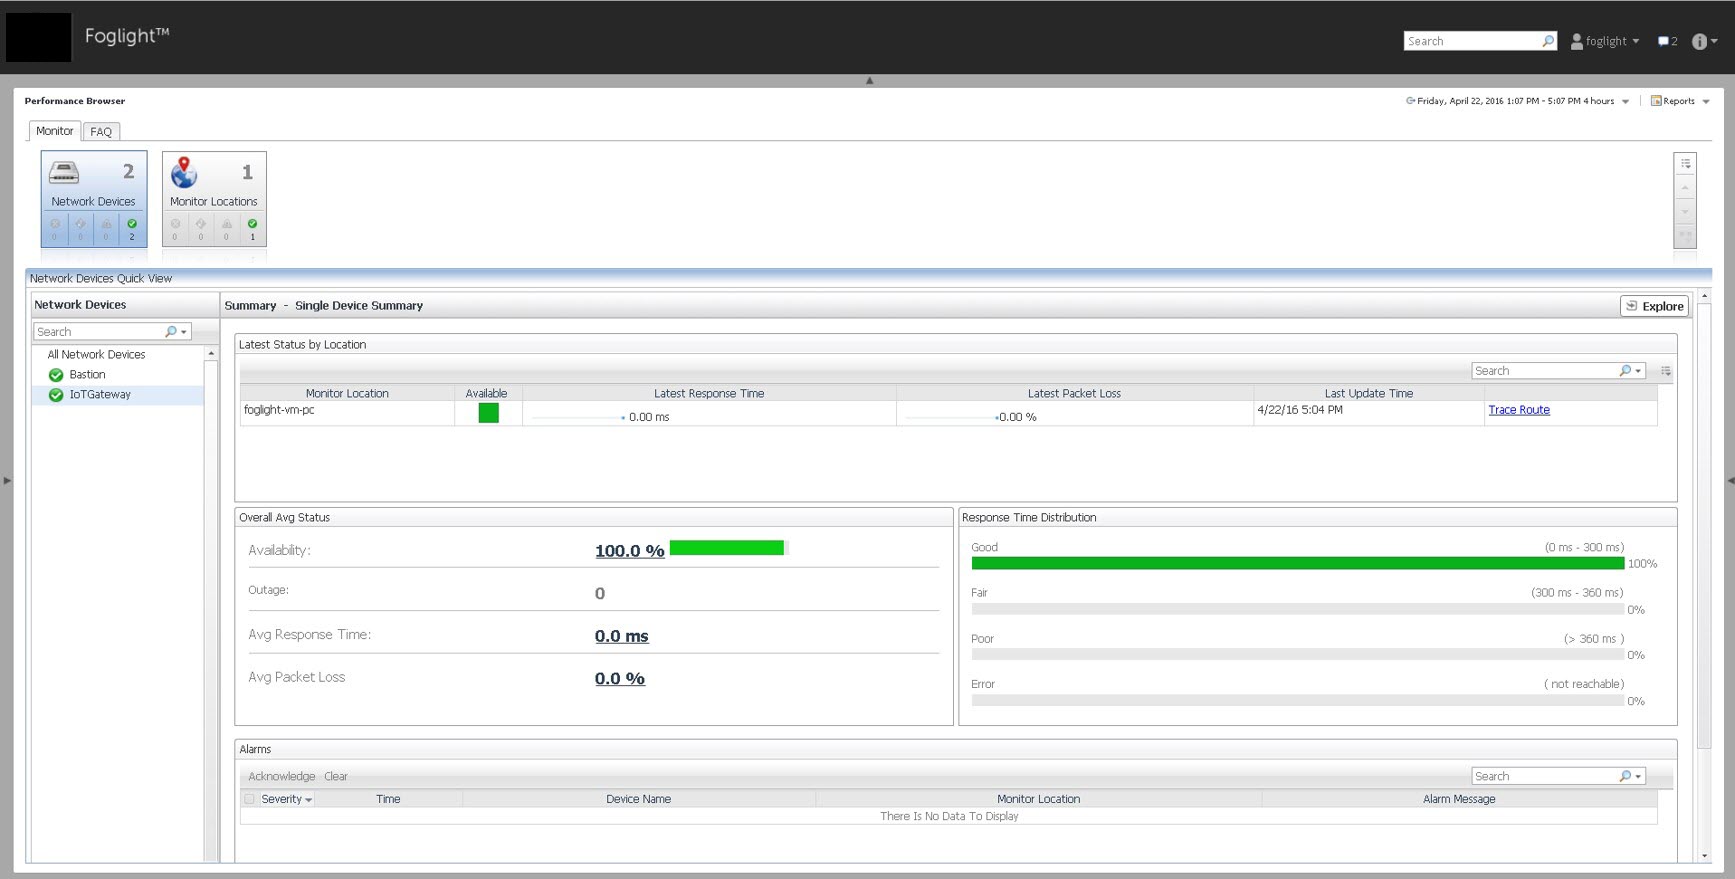The width and height of the screenshot is (1735, 879).
Task: Open Network Devices search options arrow
Action: click(184, 332)
